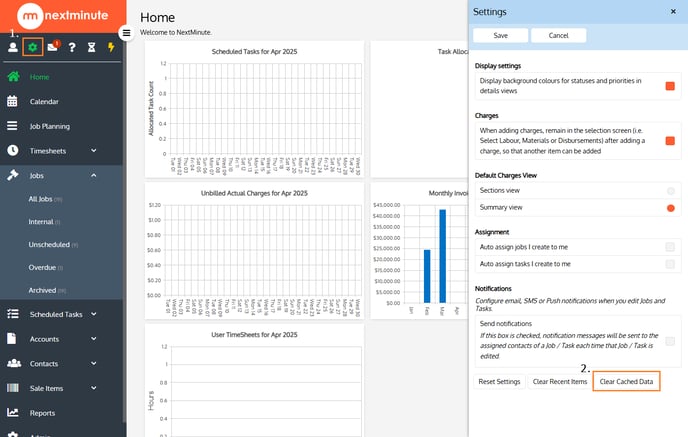Click the Contacts people icon

click(x=14, y=363)
